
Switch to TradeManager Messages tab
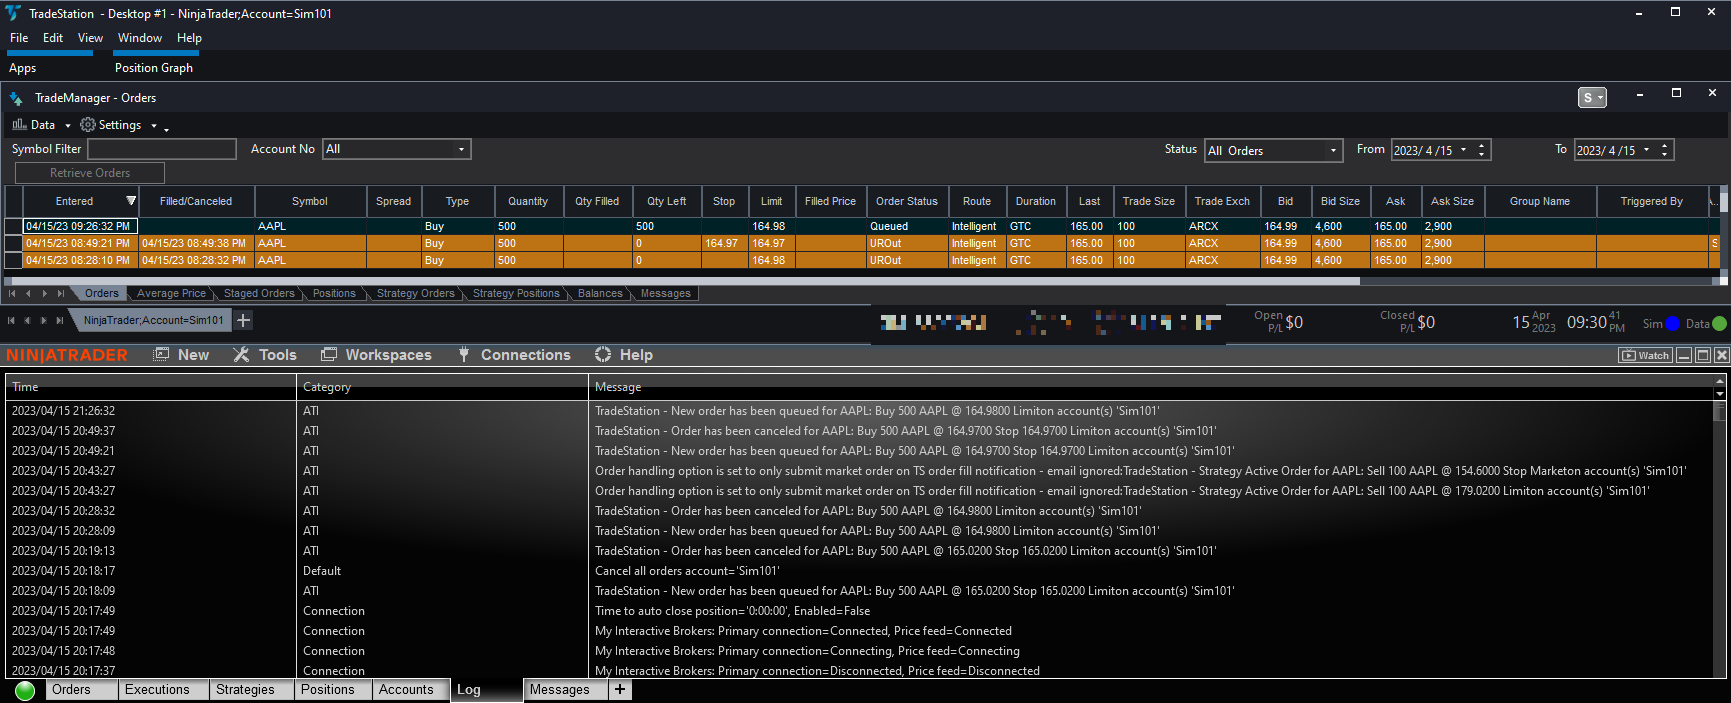pos(665,294)
